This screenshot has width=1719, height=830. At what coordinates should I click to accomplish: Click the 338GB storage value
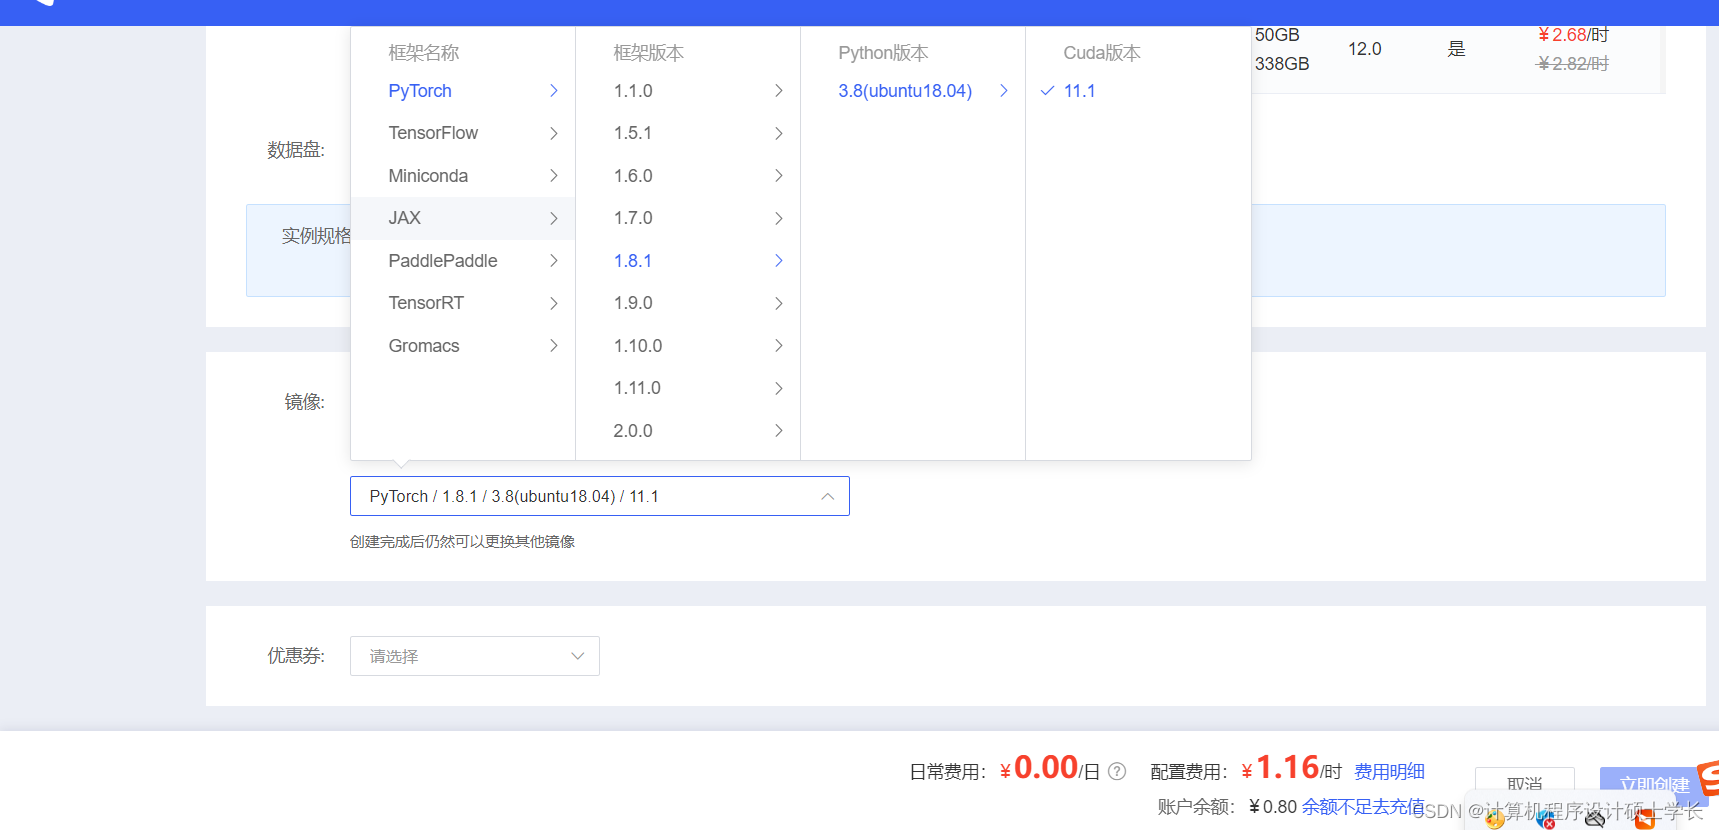click(x=1282, y=64)
